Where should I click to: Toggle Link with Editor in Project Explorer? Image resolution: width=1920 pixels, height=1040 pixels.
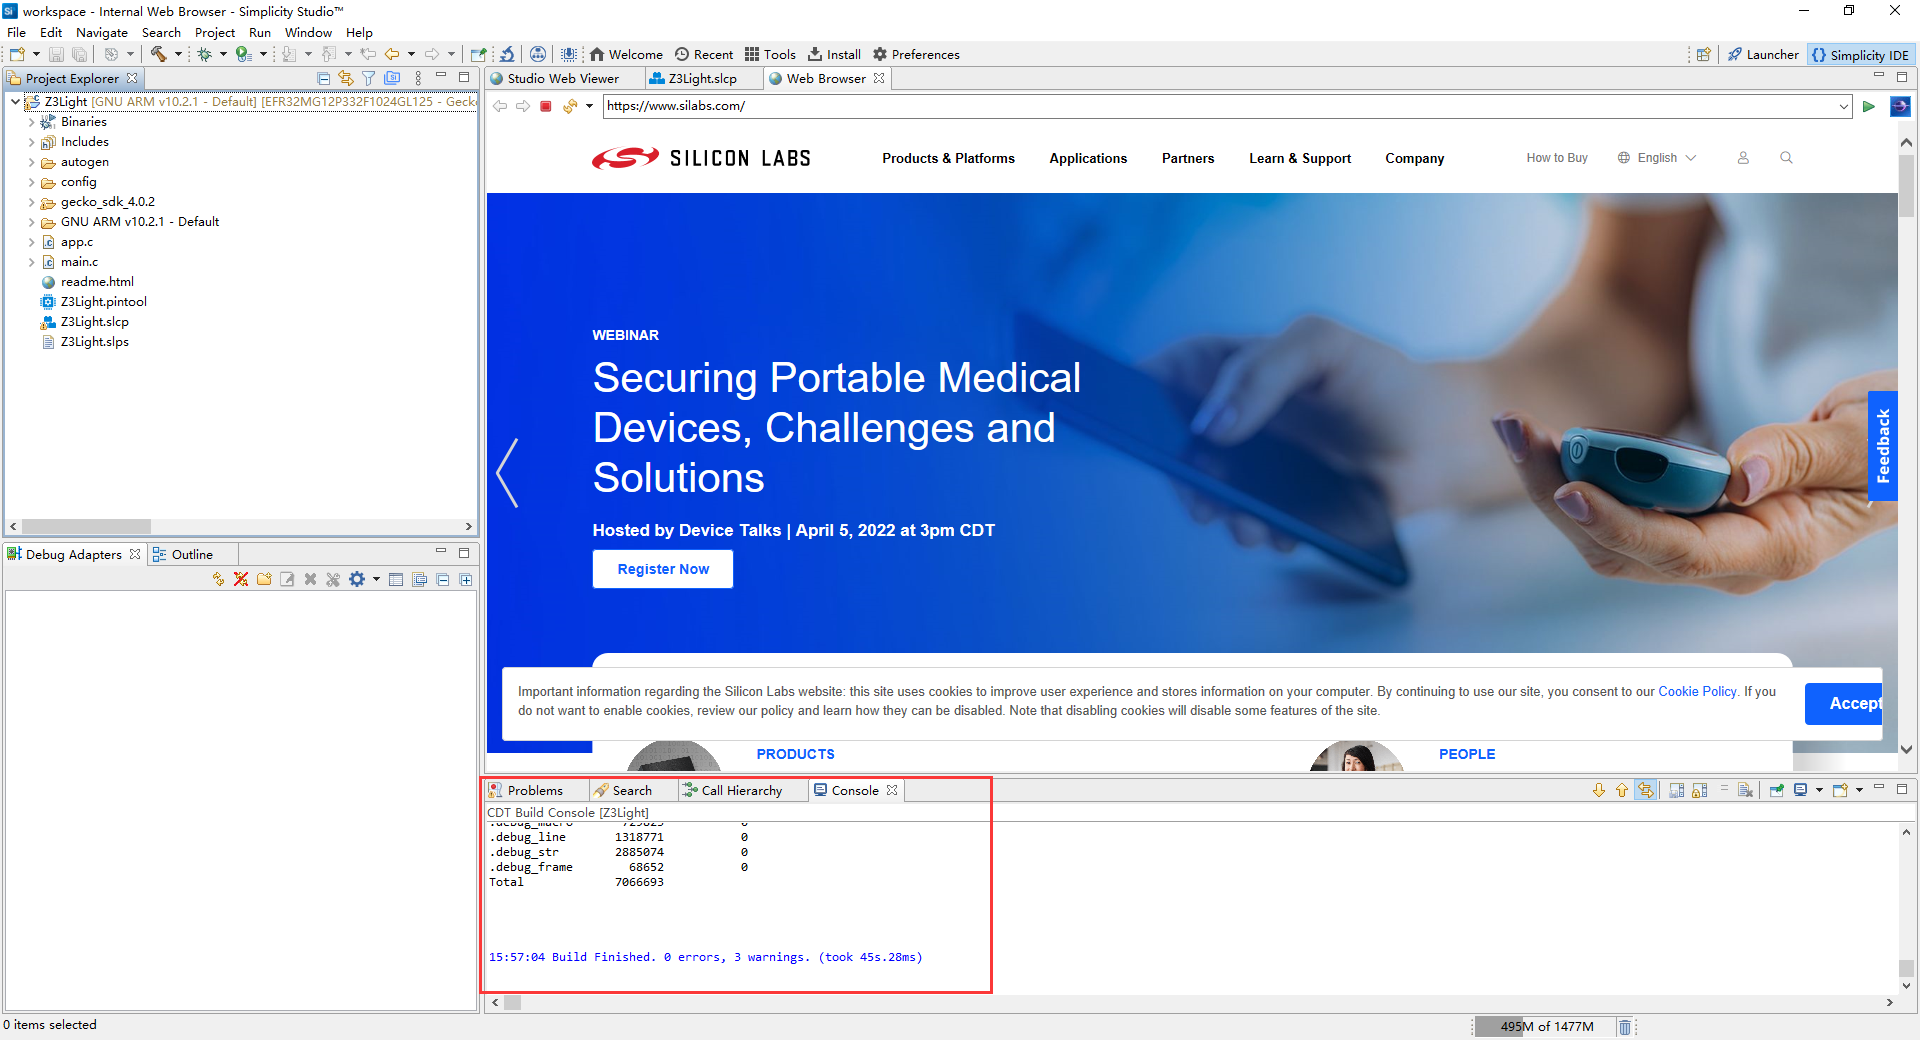click(346, 78)
